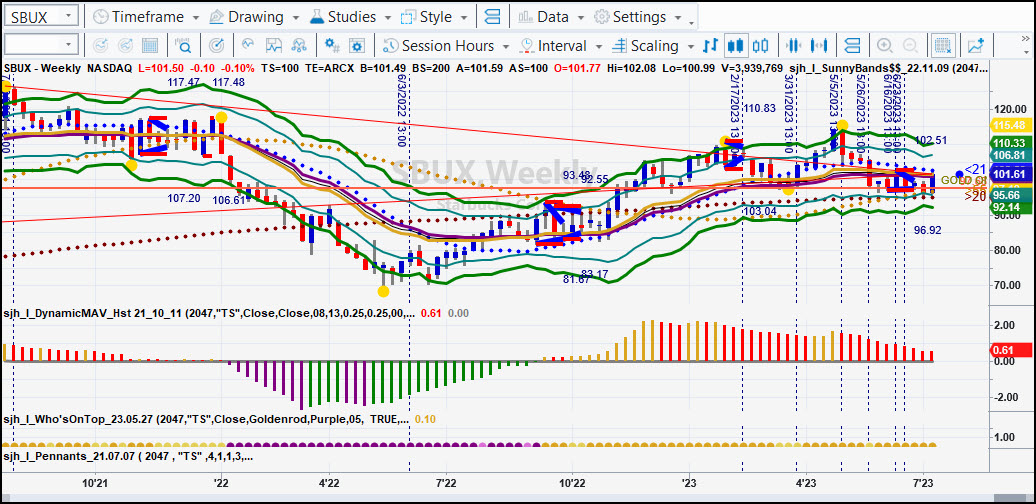The height and width of the screenshot is (504, 1036).
Task: Switch to OHLC bar chart style
Action: (x=711, y=46)
